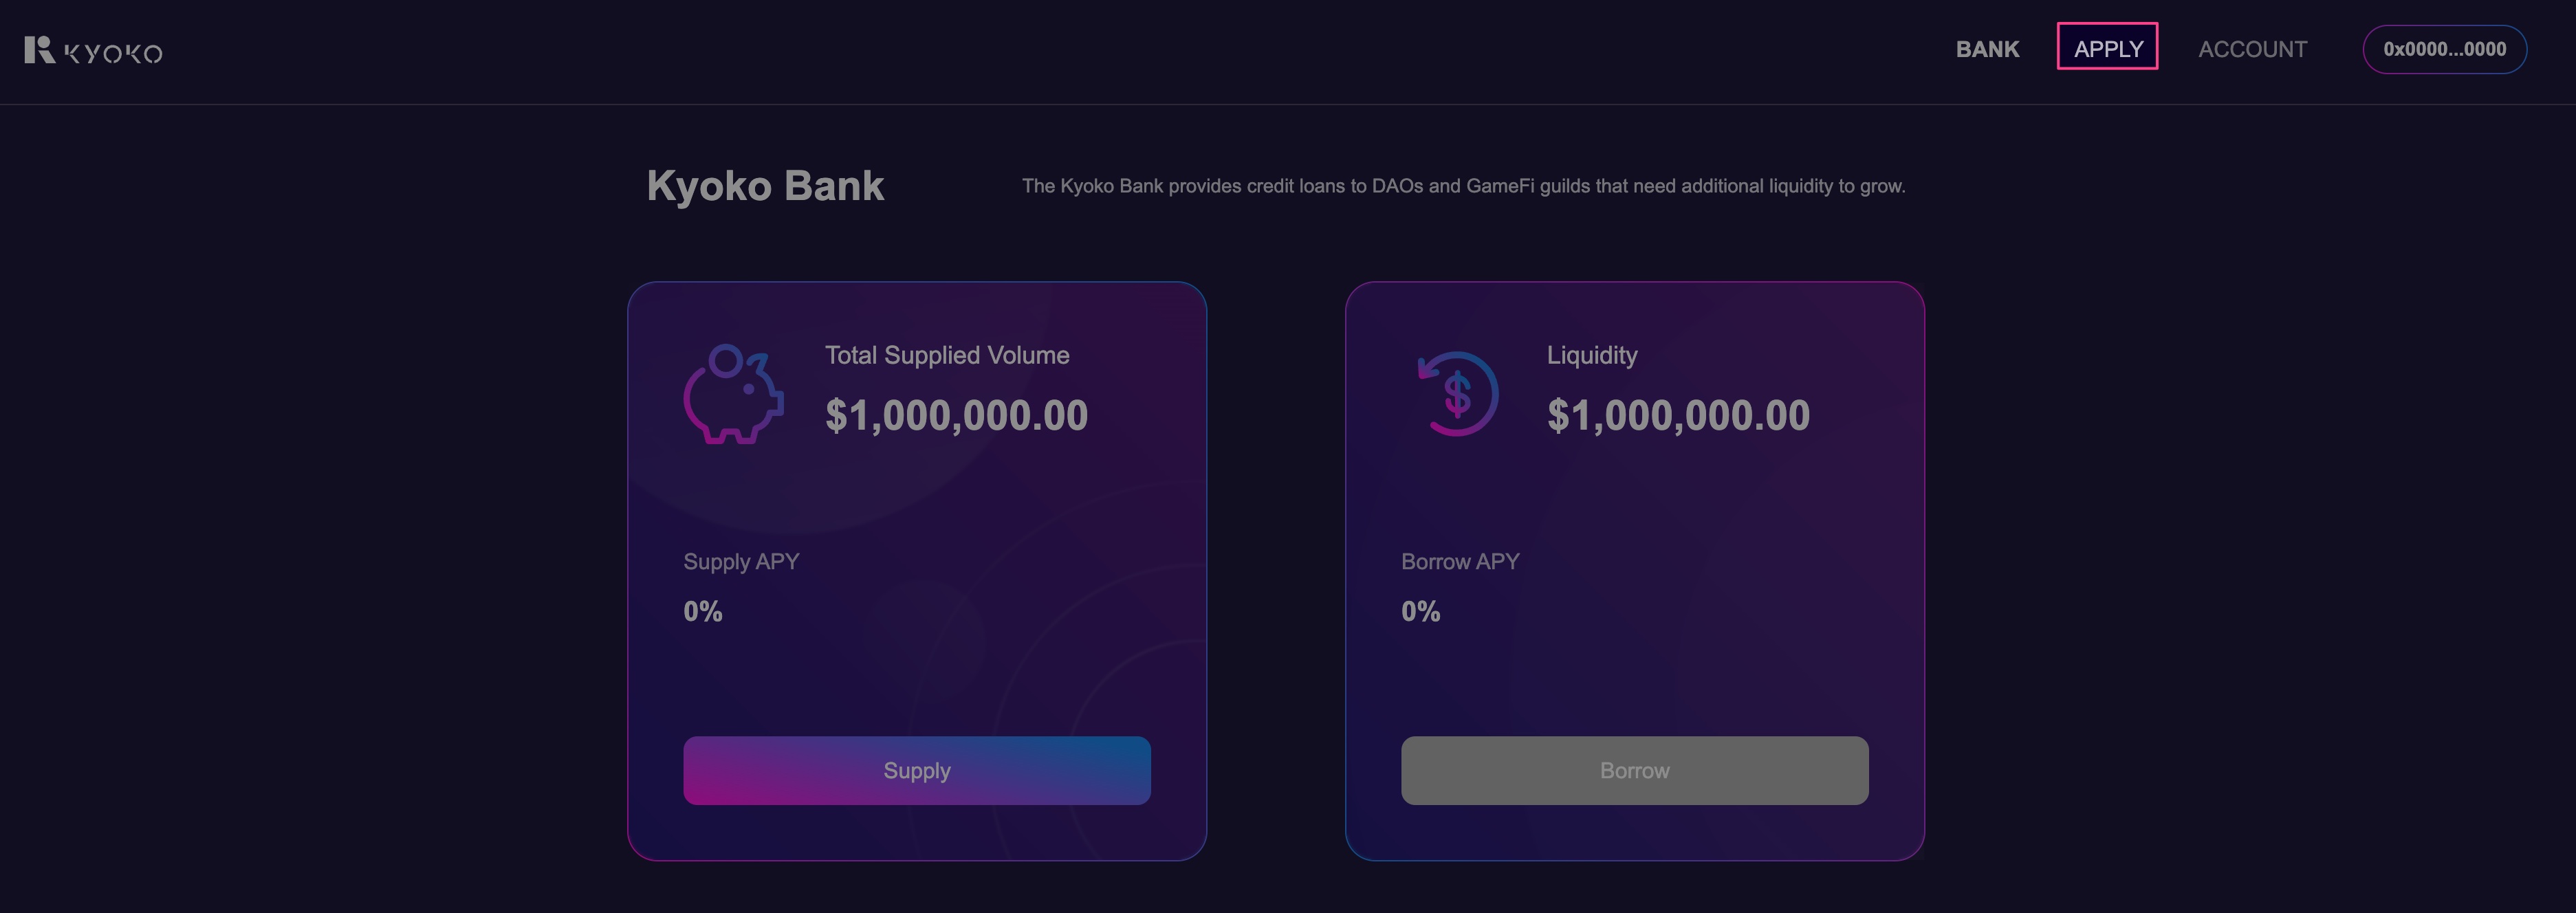Click the Total Supplied Volume label
The height and width of the screenshot is (913, 2576).
(946, 355)
